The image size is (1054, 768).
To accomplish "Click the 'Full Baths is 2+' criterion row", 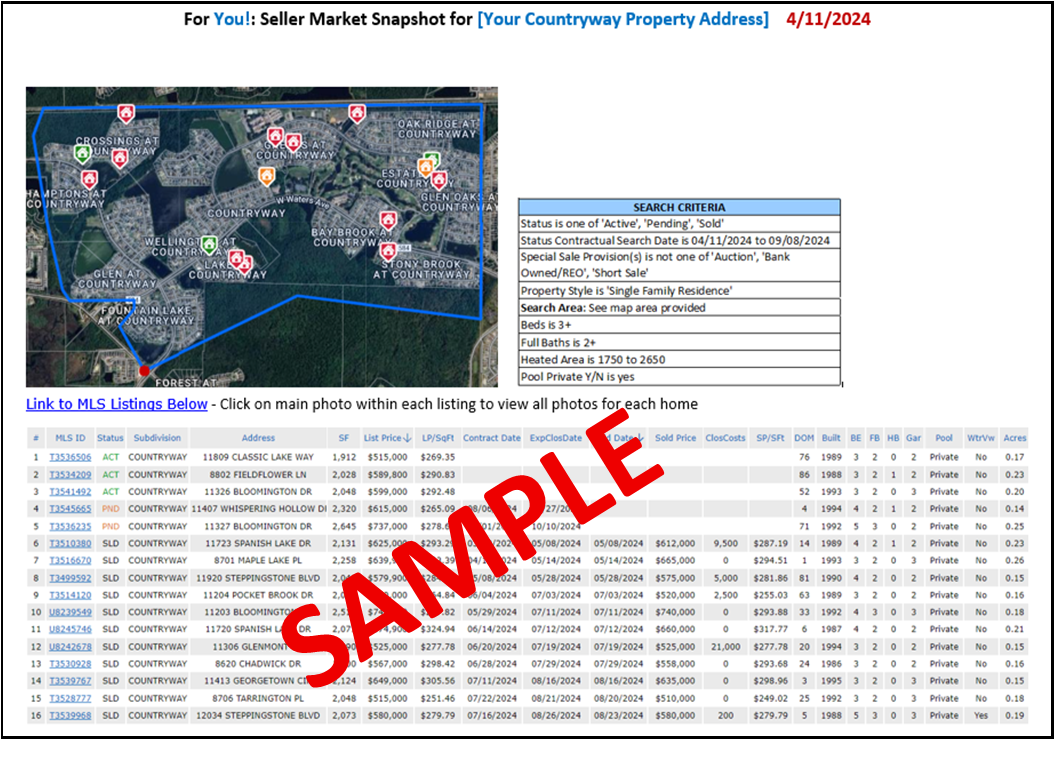I will (679, 343).
